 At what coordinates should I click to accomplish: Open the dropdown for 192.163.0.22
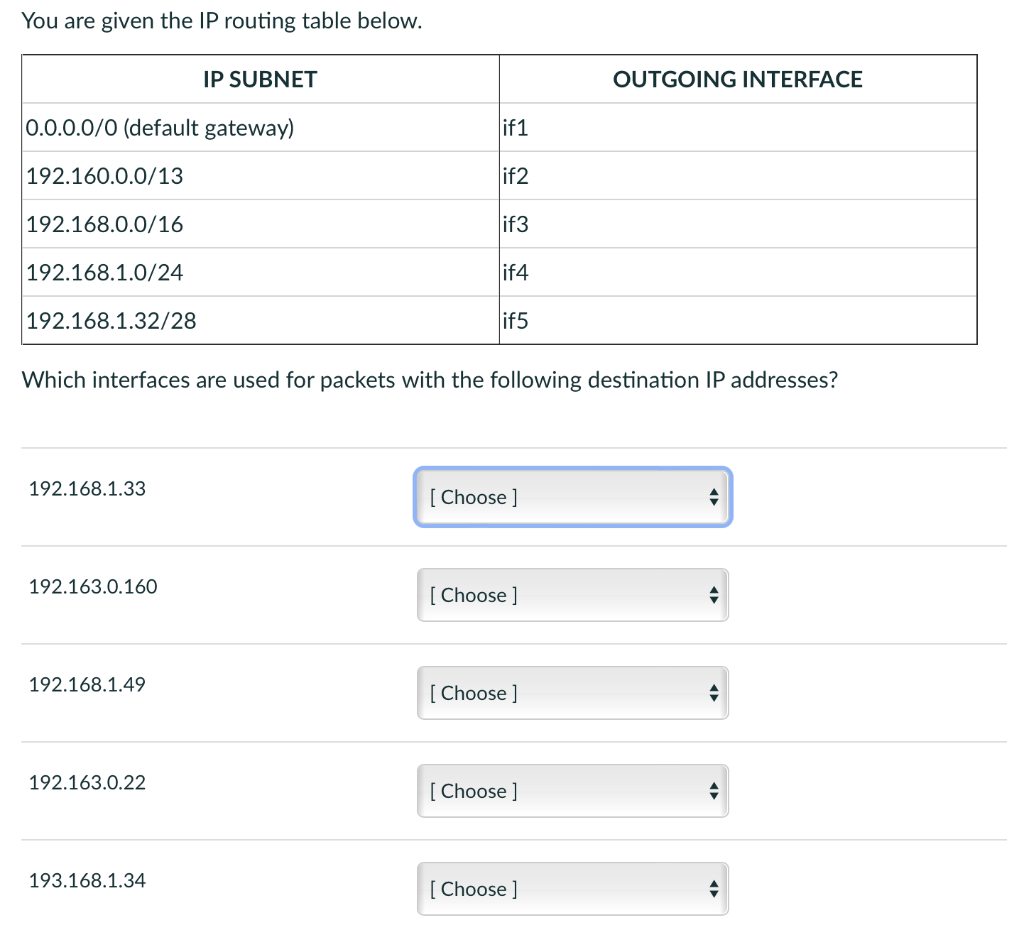572,790
